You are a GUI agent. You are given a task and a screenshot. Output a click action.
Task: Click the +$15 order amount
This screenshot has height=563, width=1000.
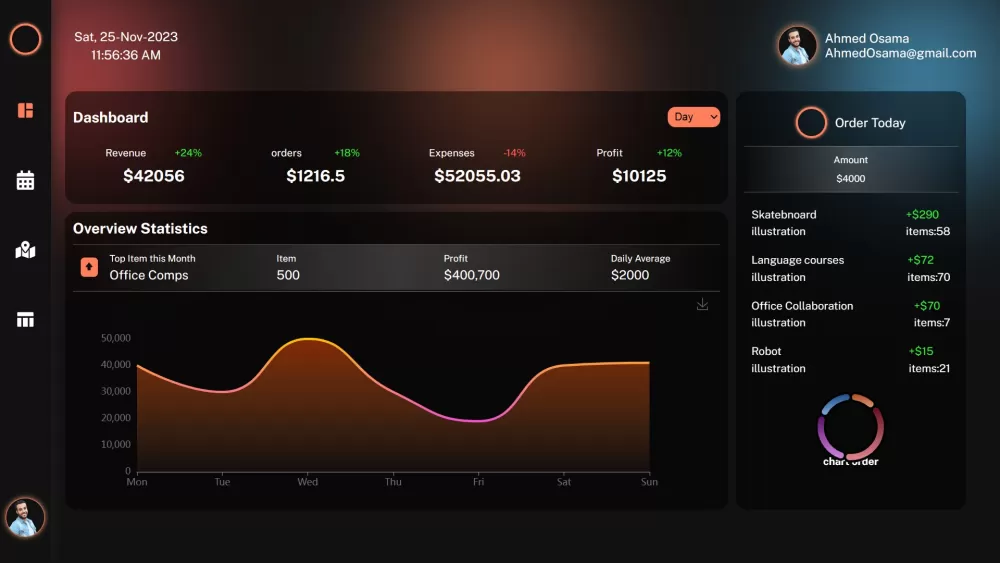(x=921, y=351)
